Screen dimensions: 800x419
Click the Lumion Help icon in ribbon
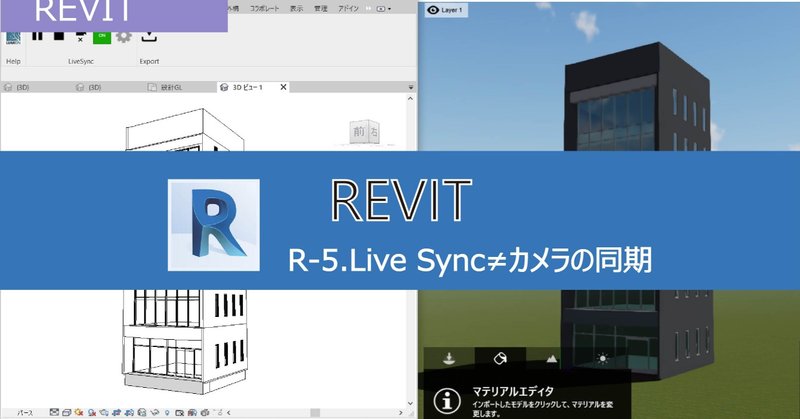tap(13, 38)
